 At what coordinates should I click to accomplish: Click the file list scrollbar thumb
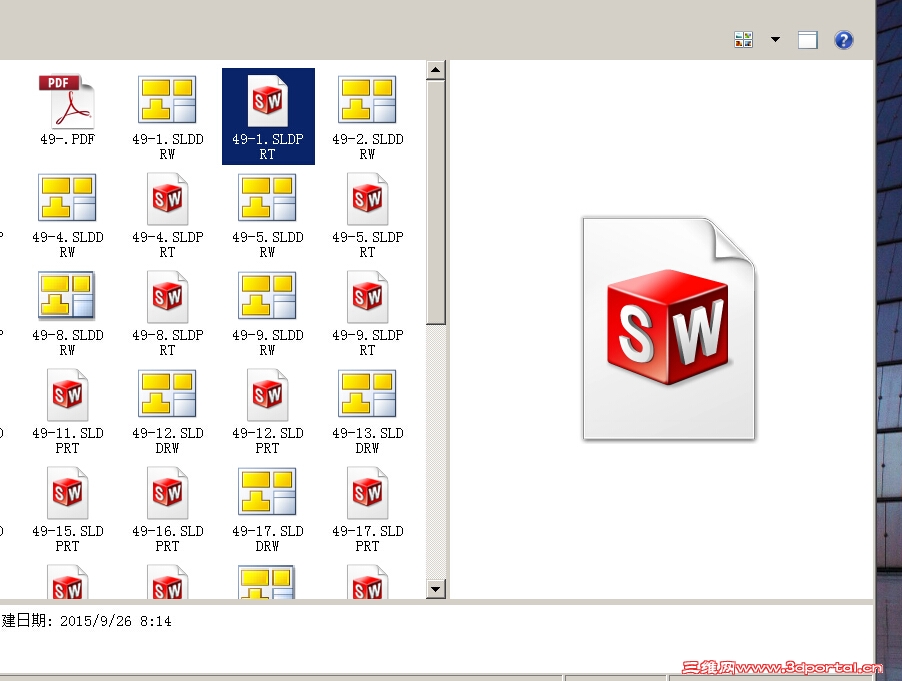point(435,202)
